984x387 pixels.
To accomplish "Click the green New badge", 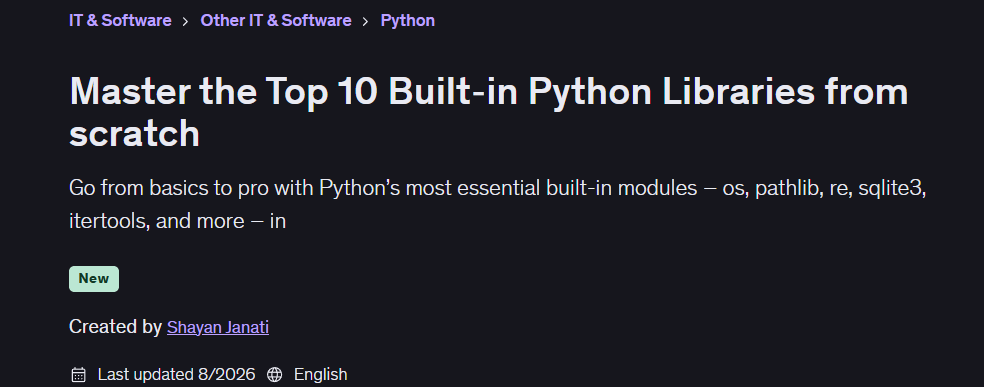I will pyautogui.click(x=94, y=278).
